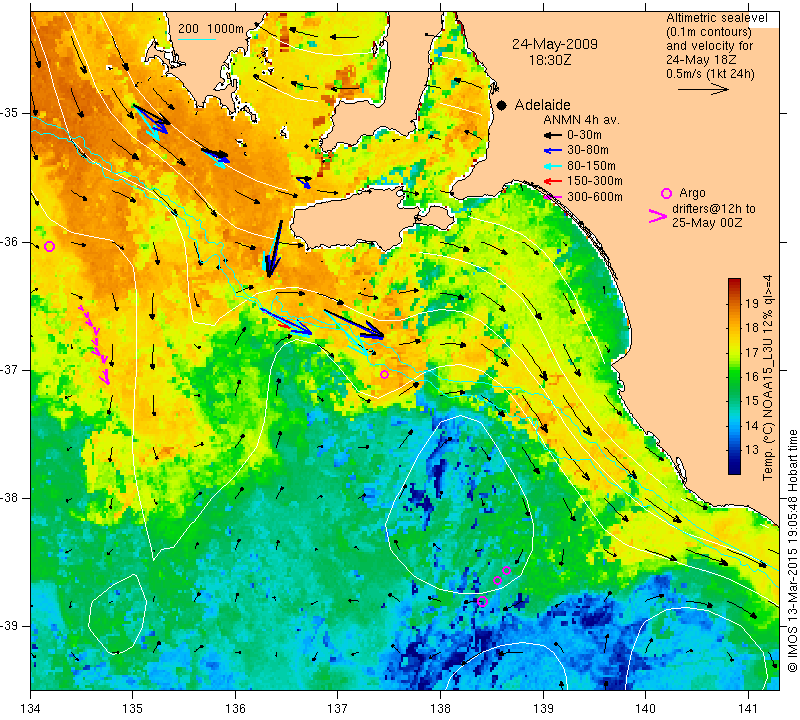Click the '24-May-2009' date text

(x=555, y=44)
